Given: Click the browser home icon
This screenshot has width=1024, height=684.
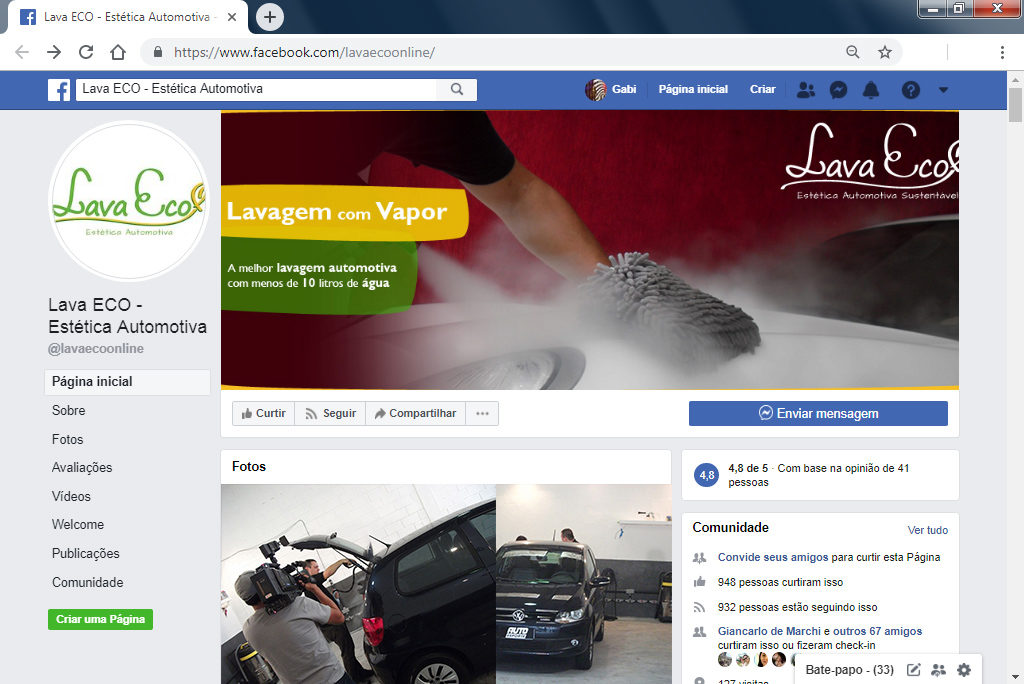Looking at the screenshot, I should pos(118,52).
